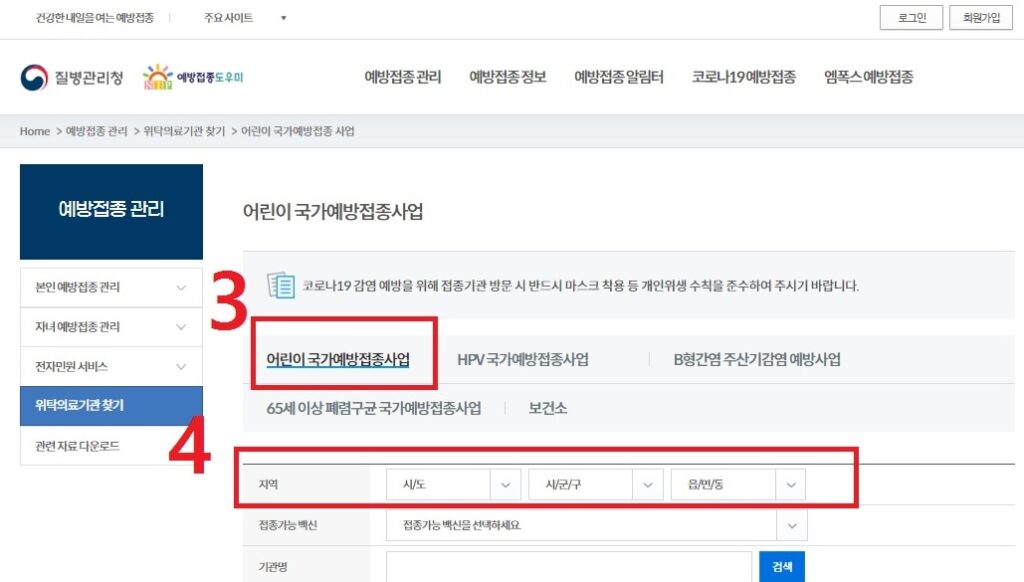1024x582 pixels.
Task: Expand 전자민원 서비스 sidebar item
Action: click(111, 366)
